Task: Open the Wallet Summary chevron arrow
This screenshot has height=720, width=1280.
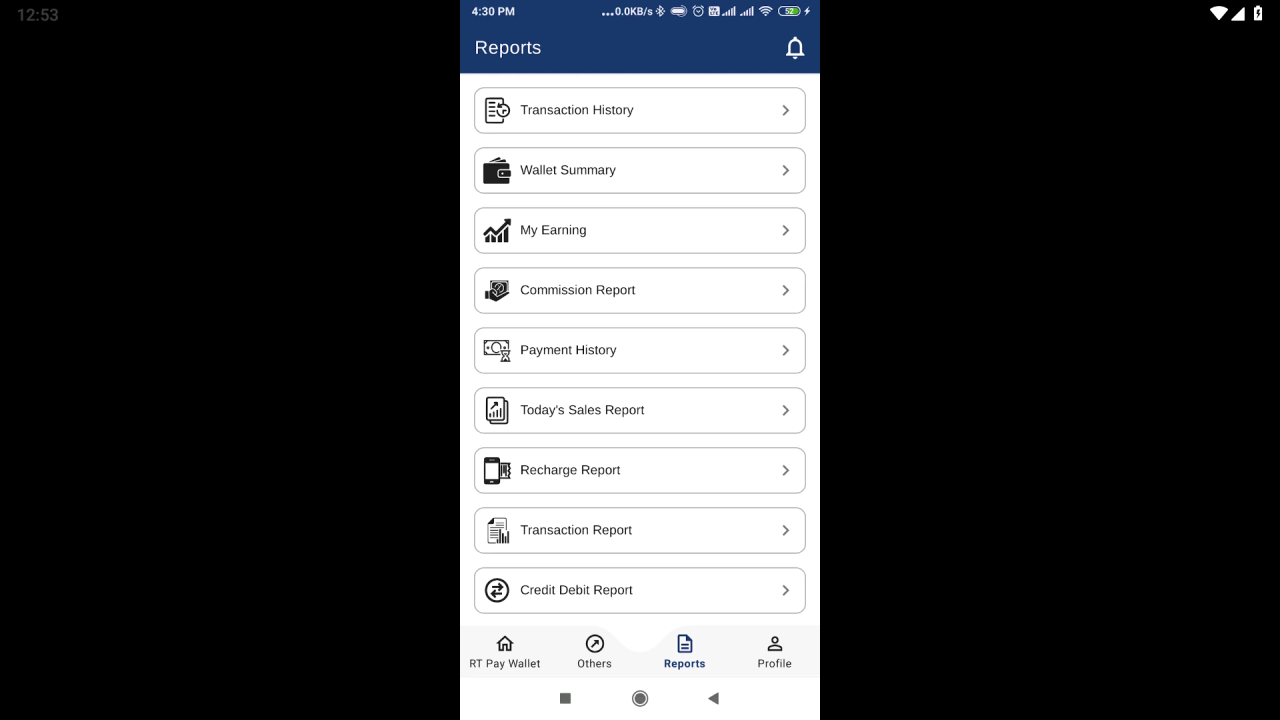Action: 785,170
